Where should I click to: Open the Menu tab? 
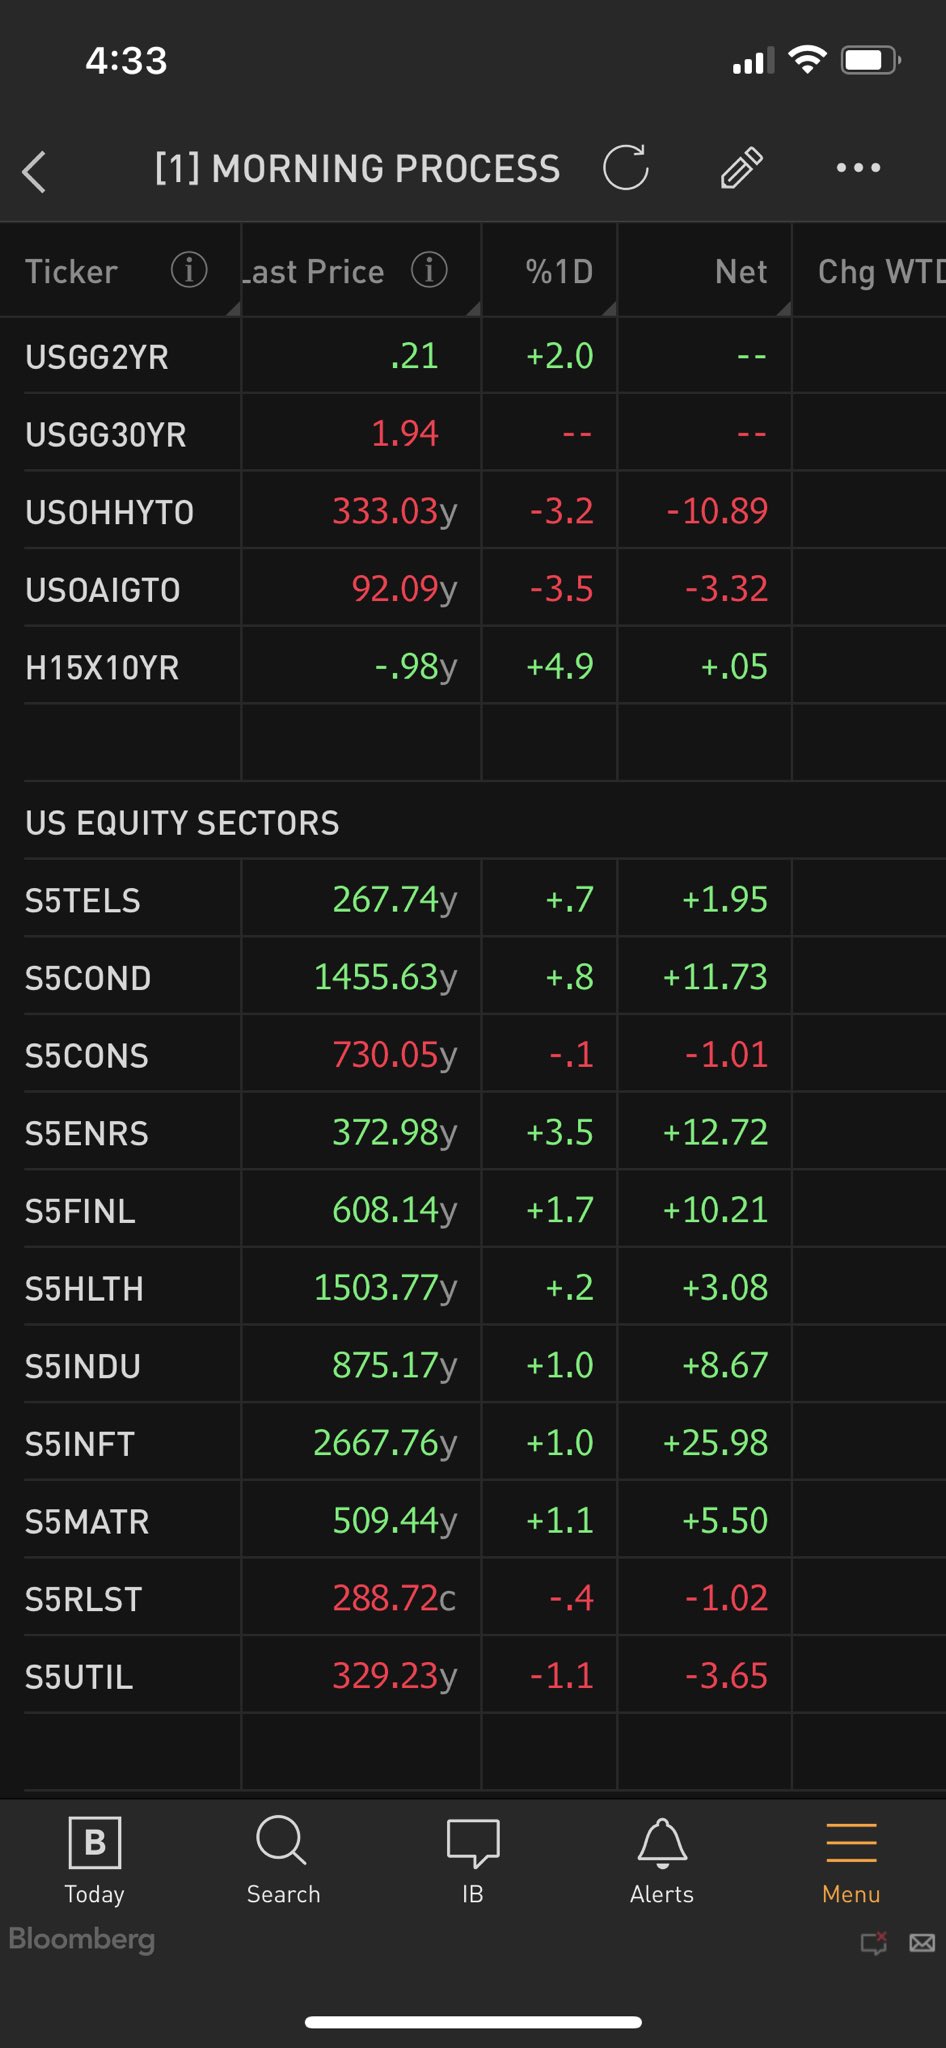point(851,1861)
